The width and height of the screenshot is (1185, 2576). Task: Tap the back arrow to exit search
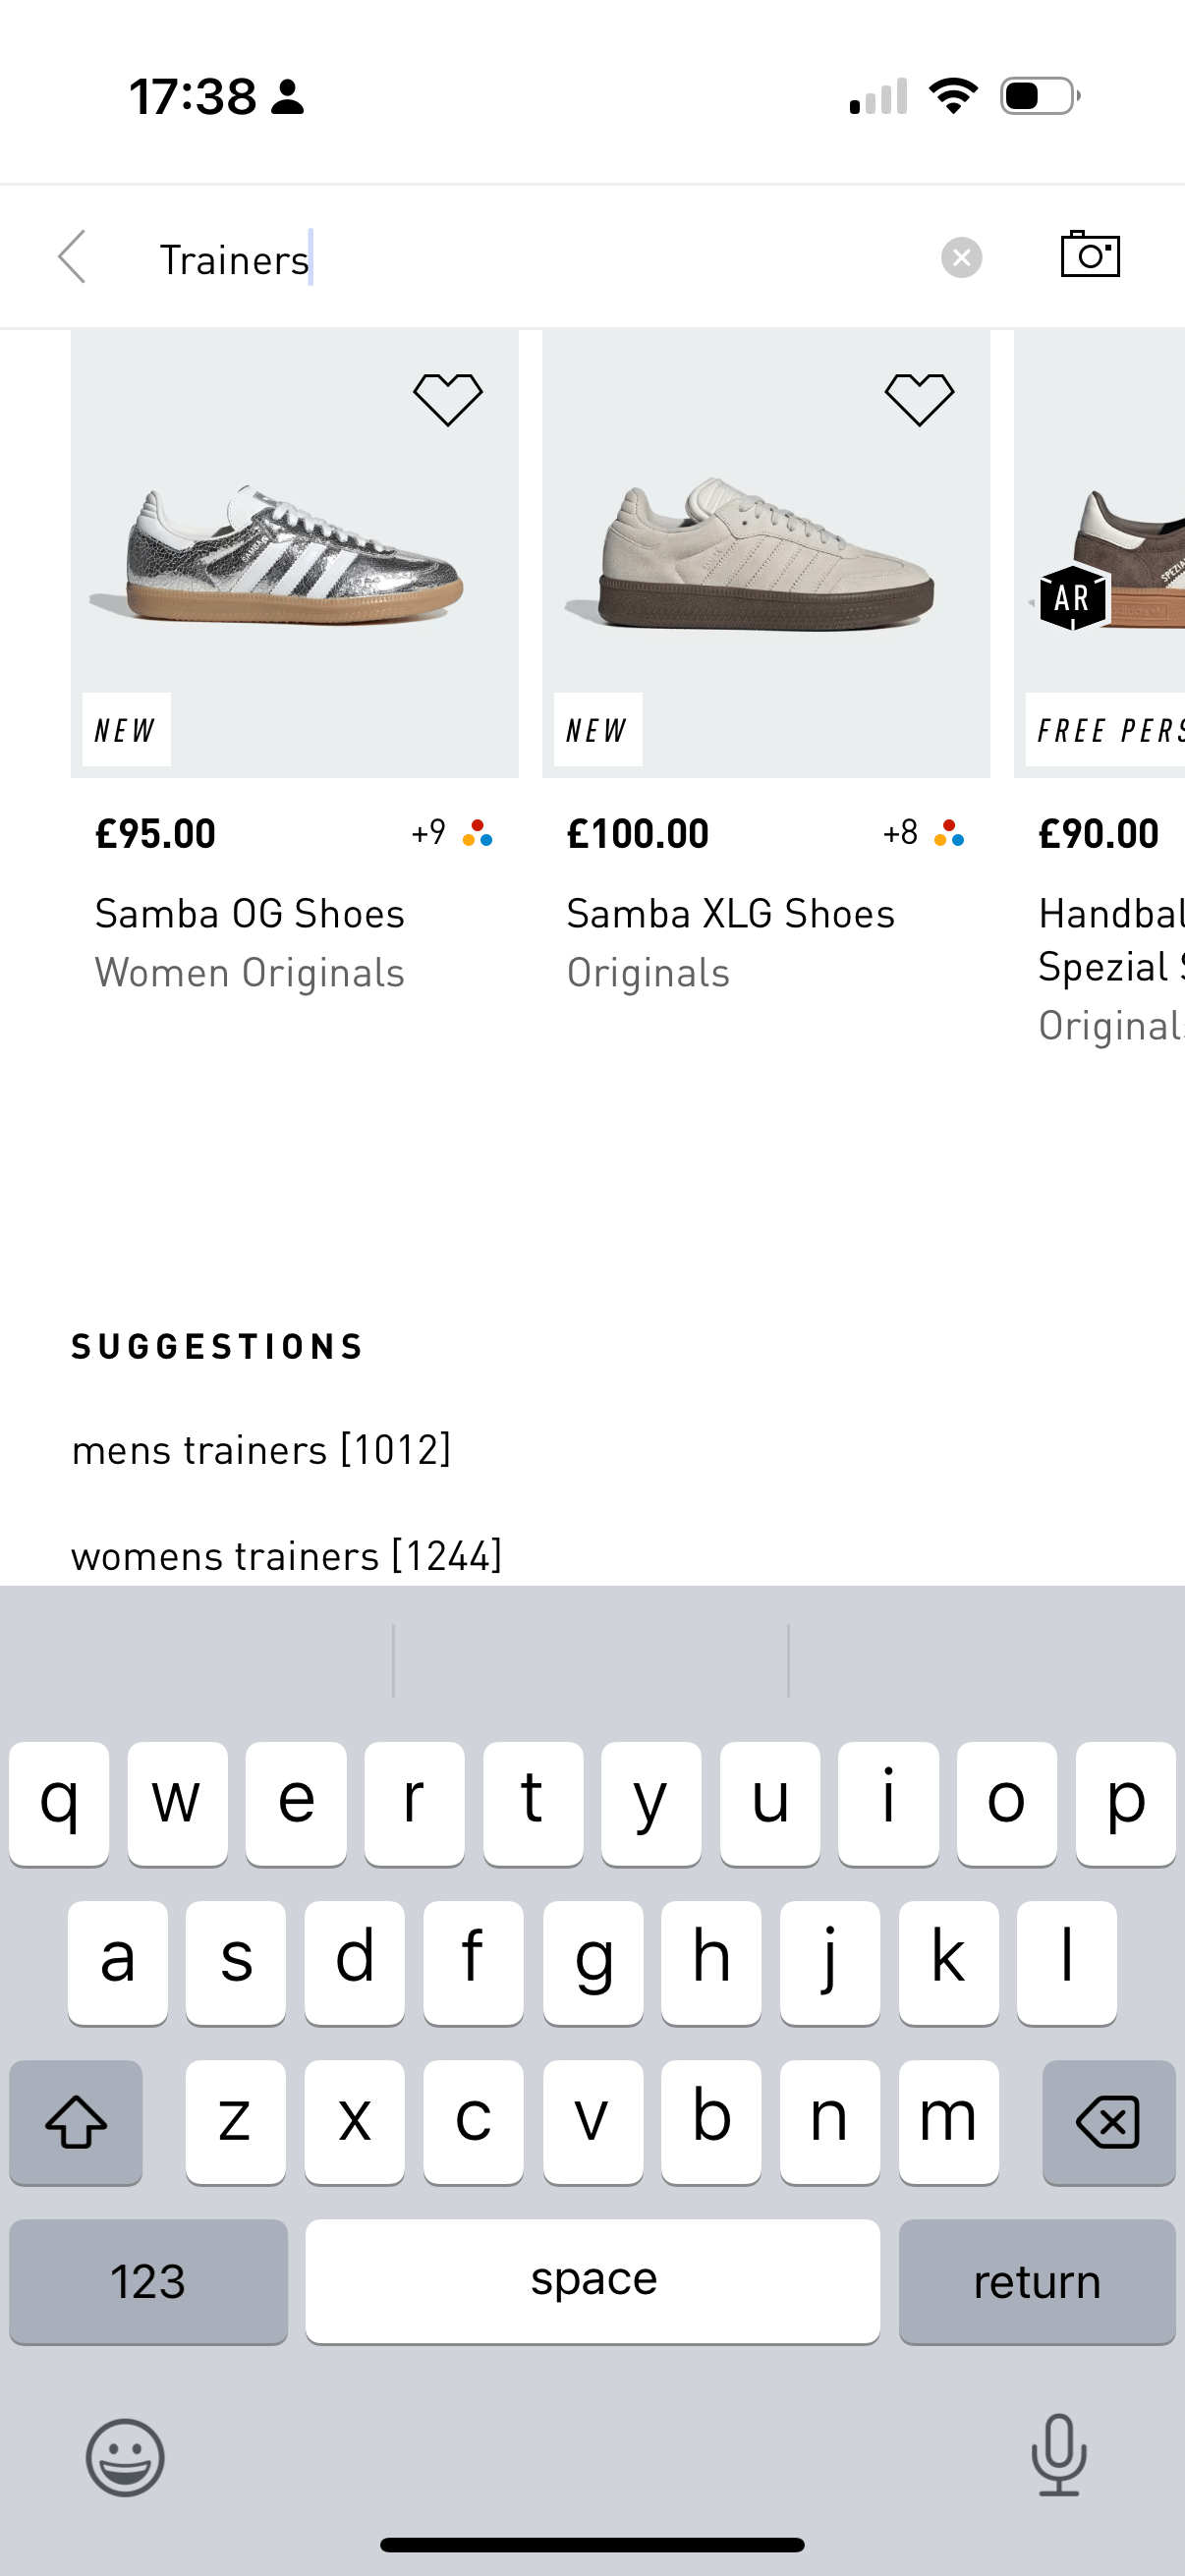(x=70, y=257)
